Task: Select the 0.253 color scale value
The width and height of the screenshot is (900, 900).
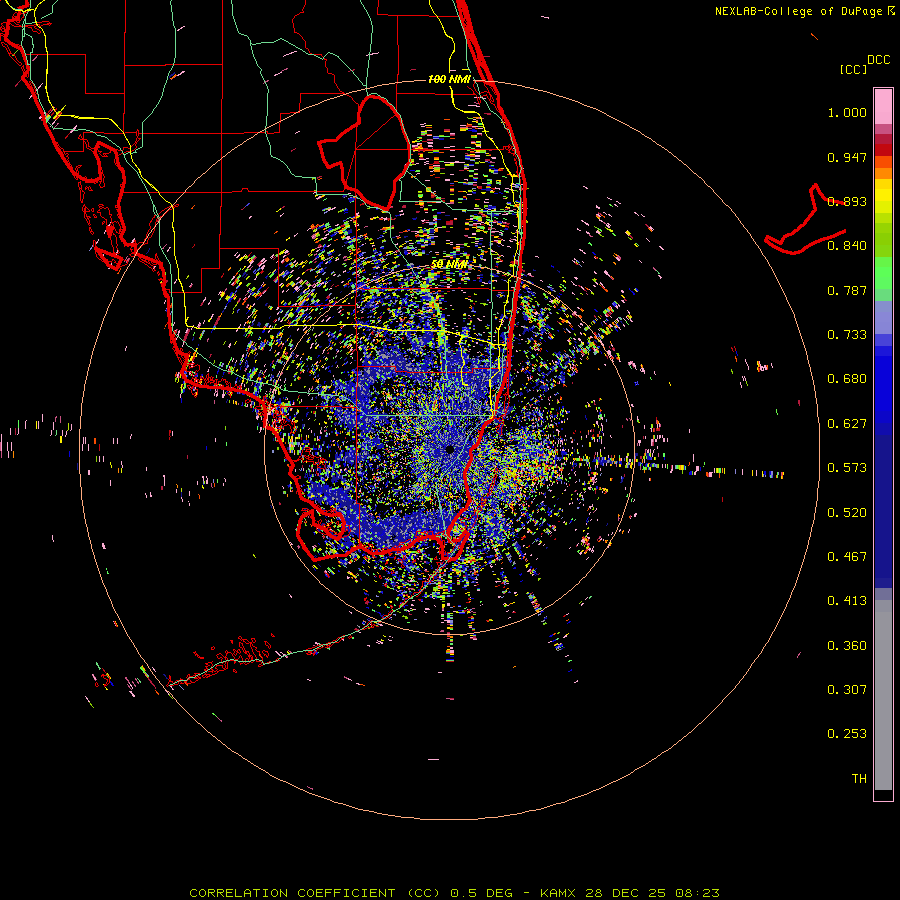Action: tap(847, 734)
